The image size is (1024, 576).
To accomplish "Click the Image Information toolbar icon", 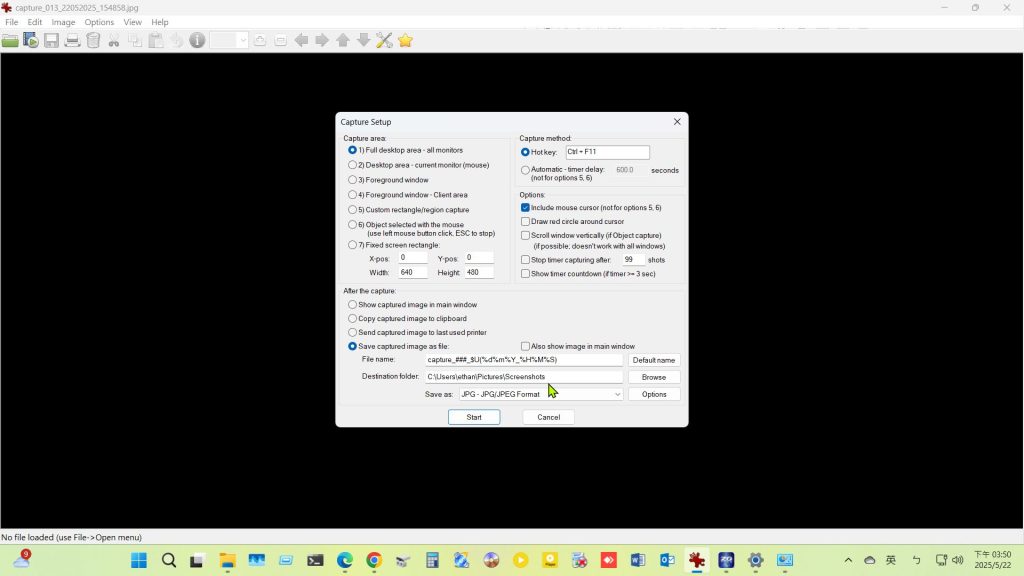I will click(x=197, y=41).
